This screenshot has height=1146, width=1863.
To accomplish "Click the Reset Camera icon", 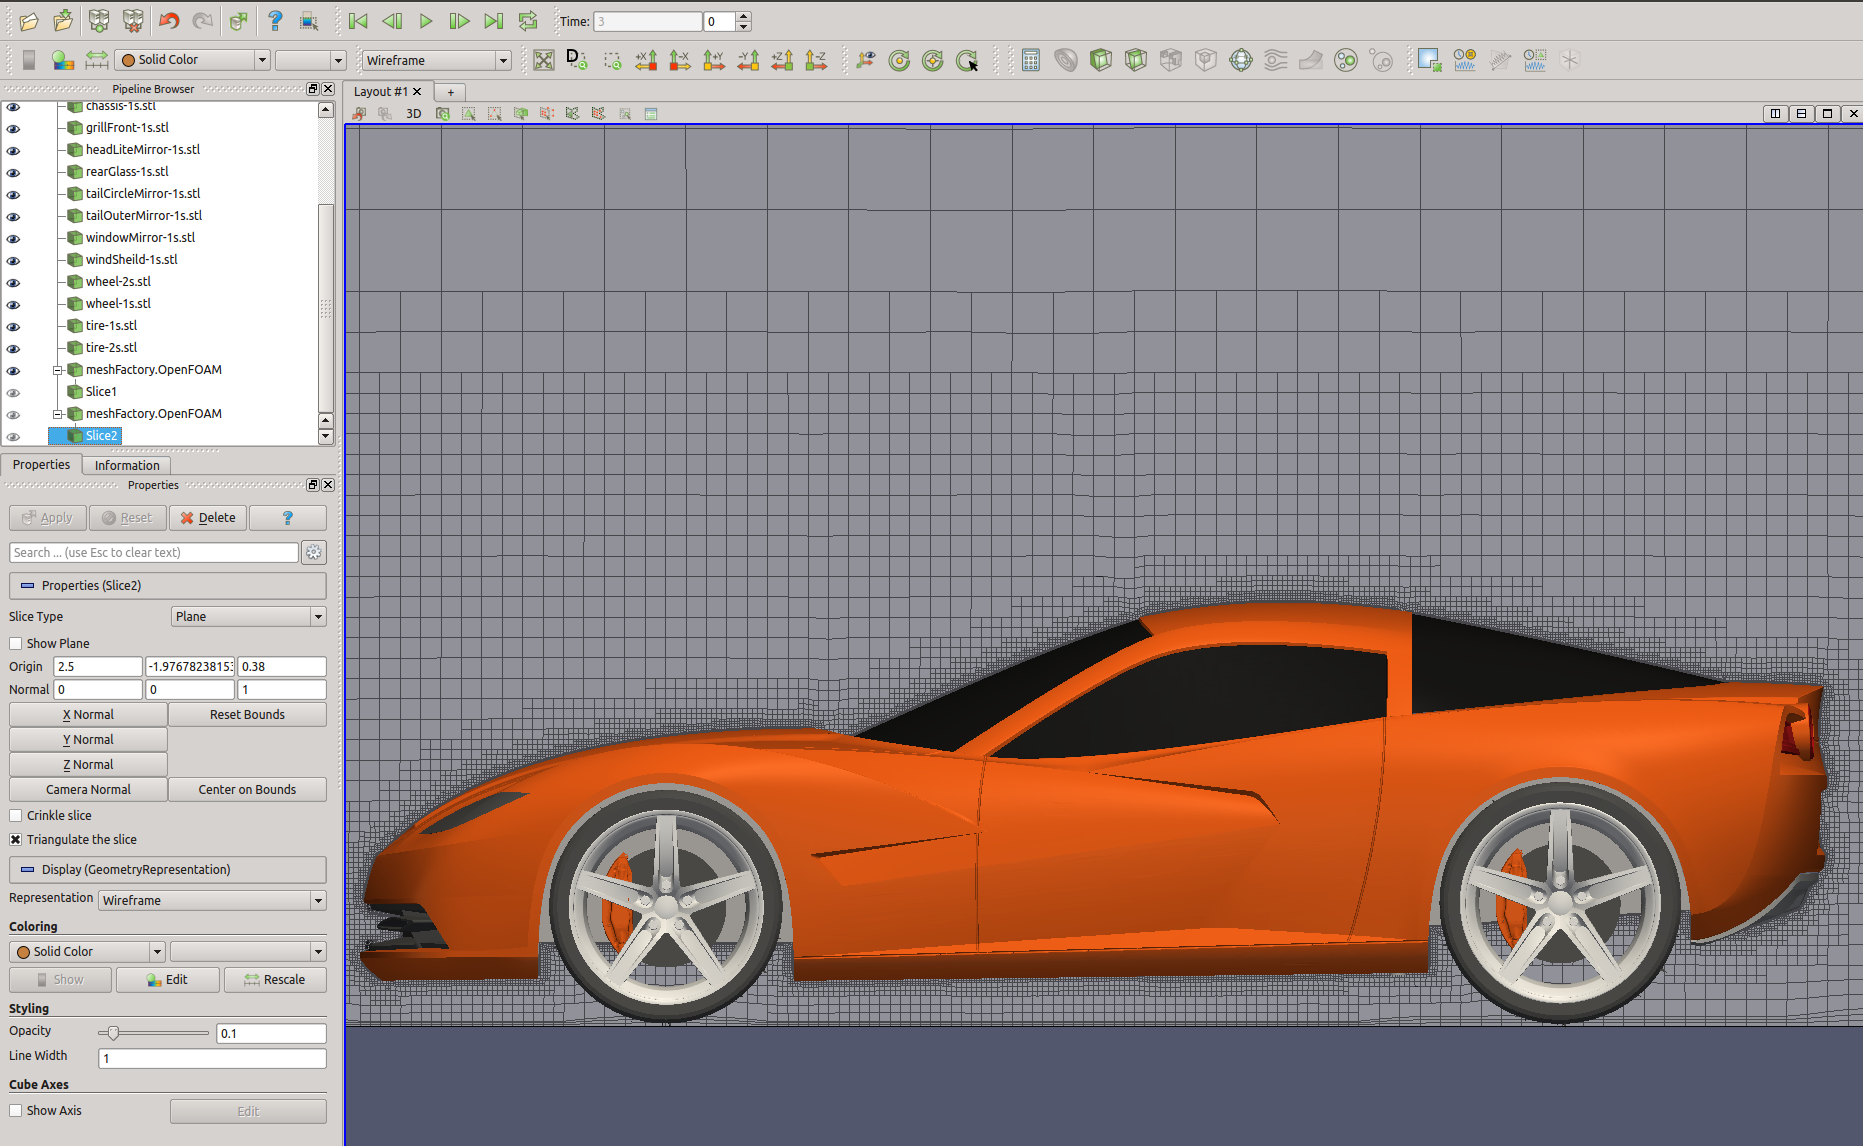I will coord(543,61).
